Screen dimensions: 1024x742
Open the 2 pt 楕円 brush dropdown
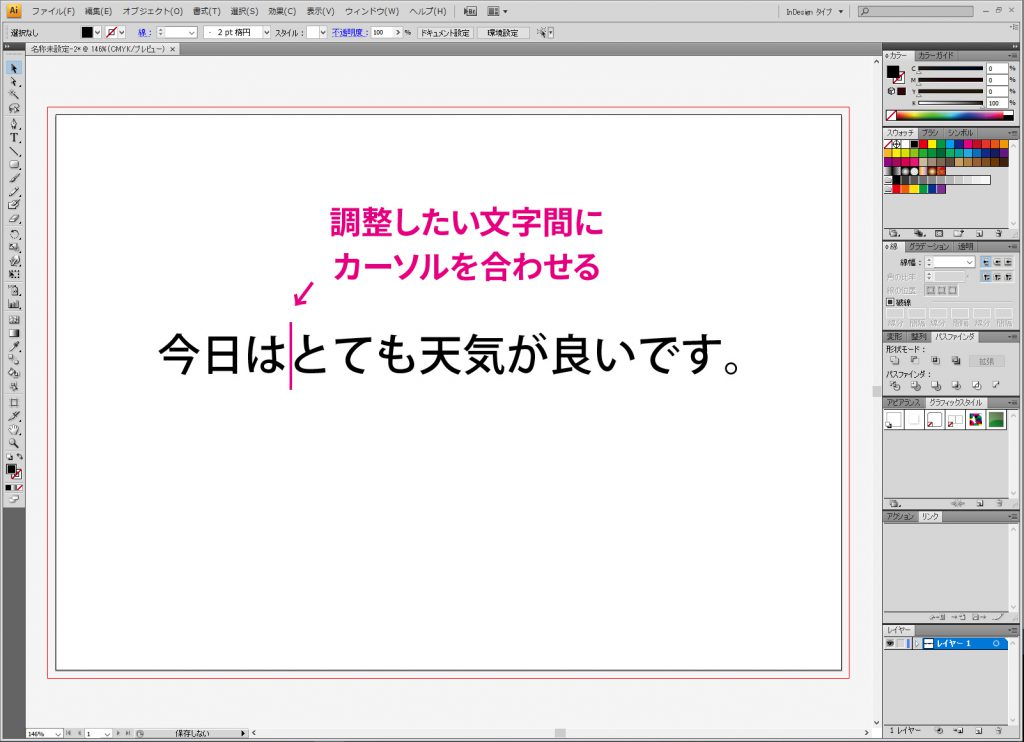point(266,32)
